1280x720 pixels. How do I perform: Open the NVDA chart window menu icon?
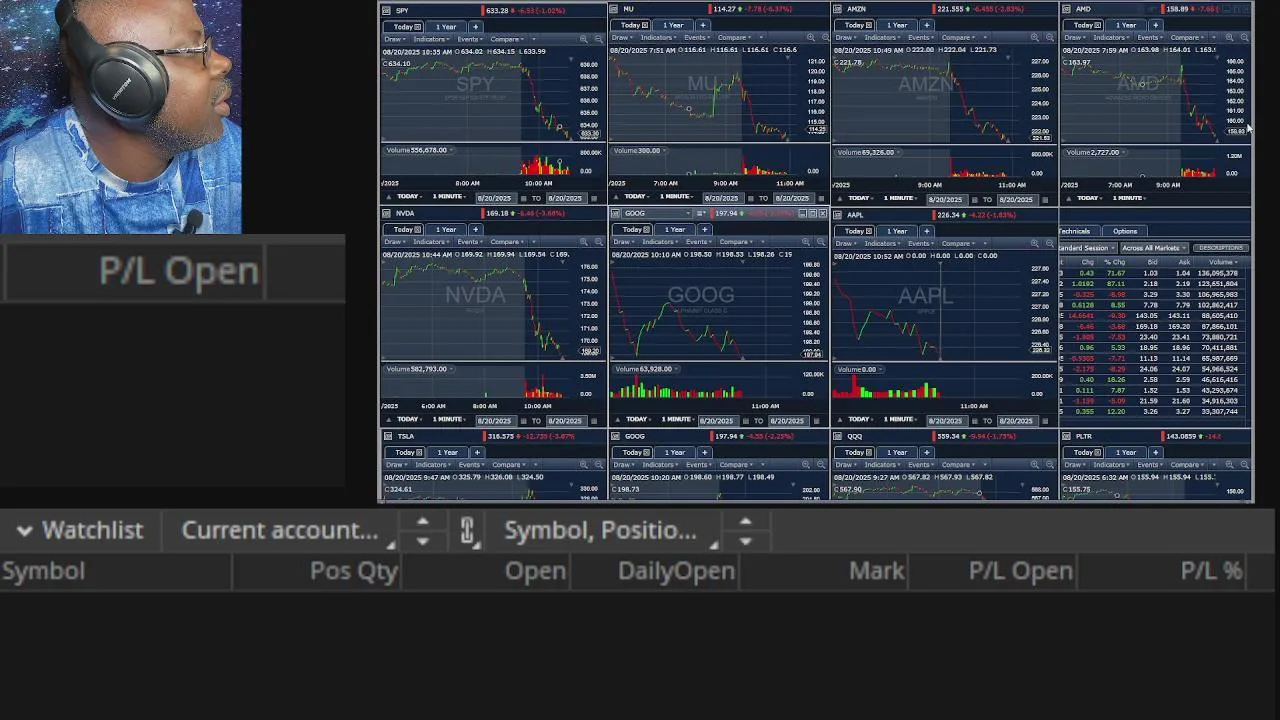(x=386, y=213)
